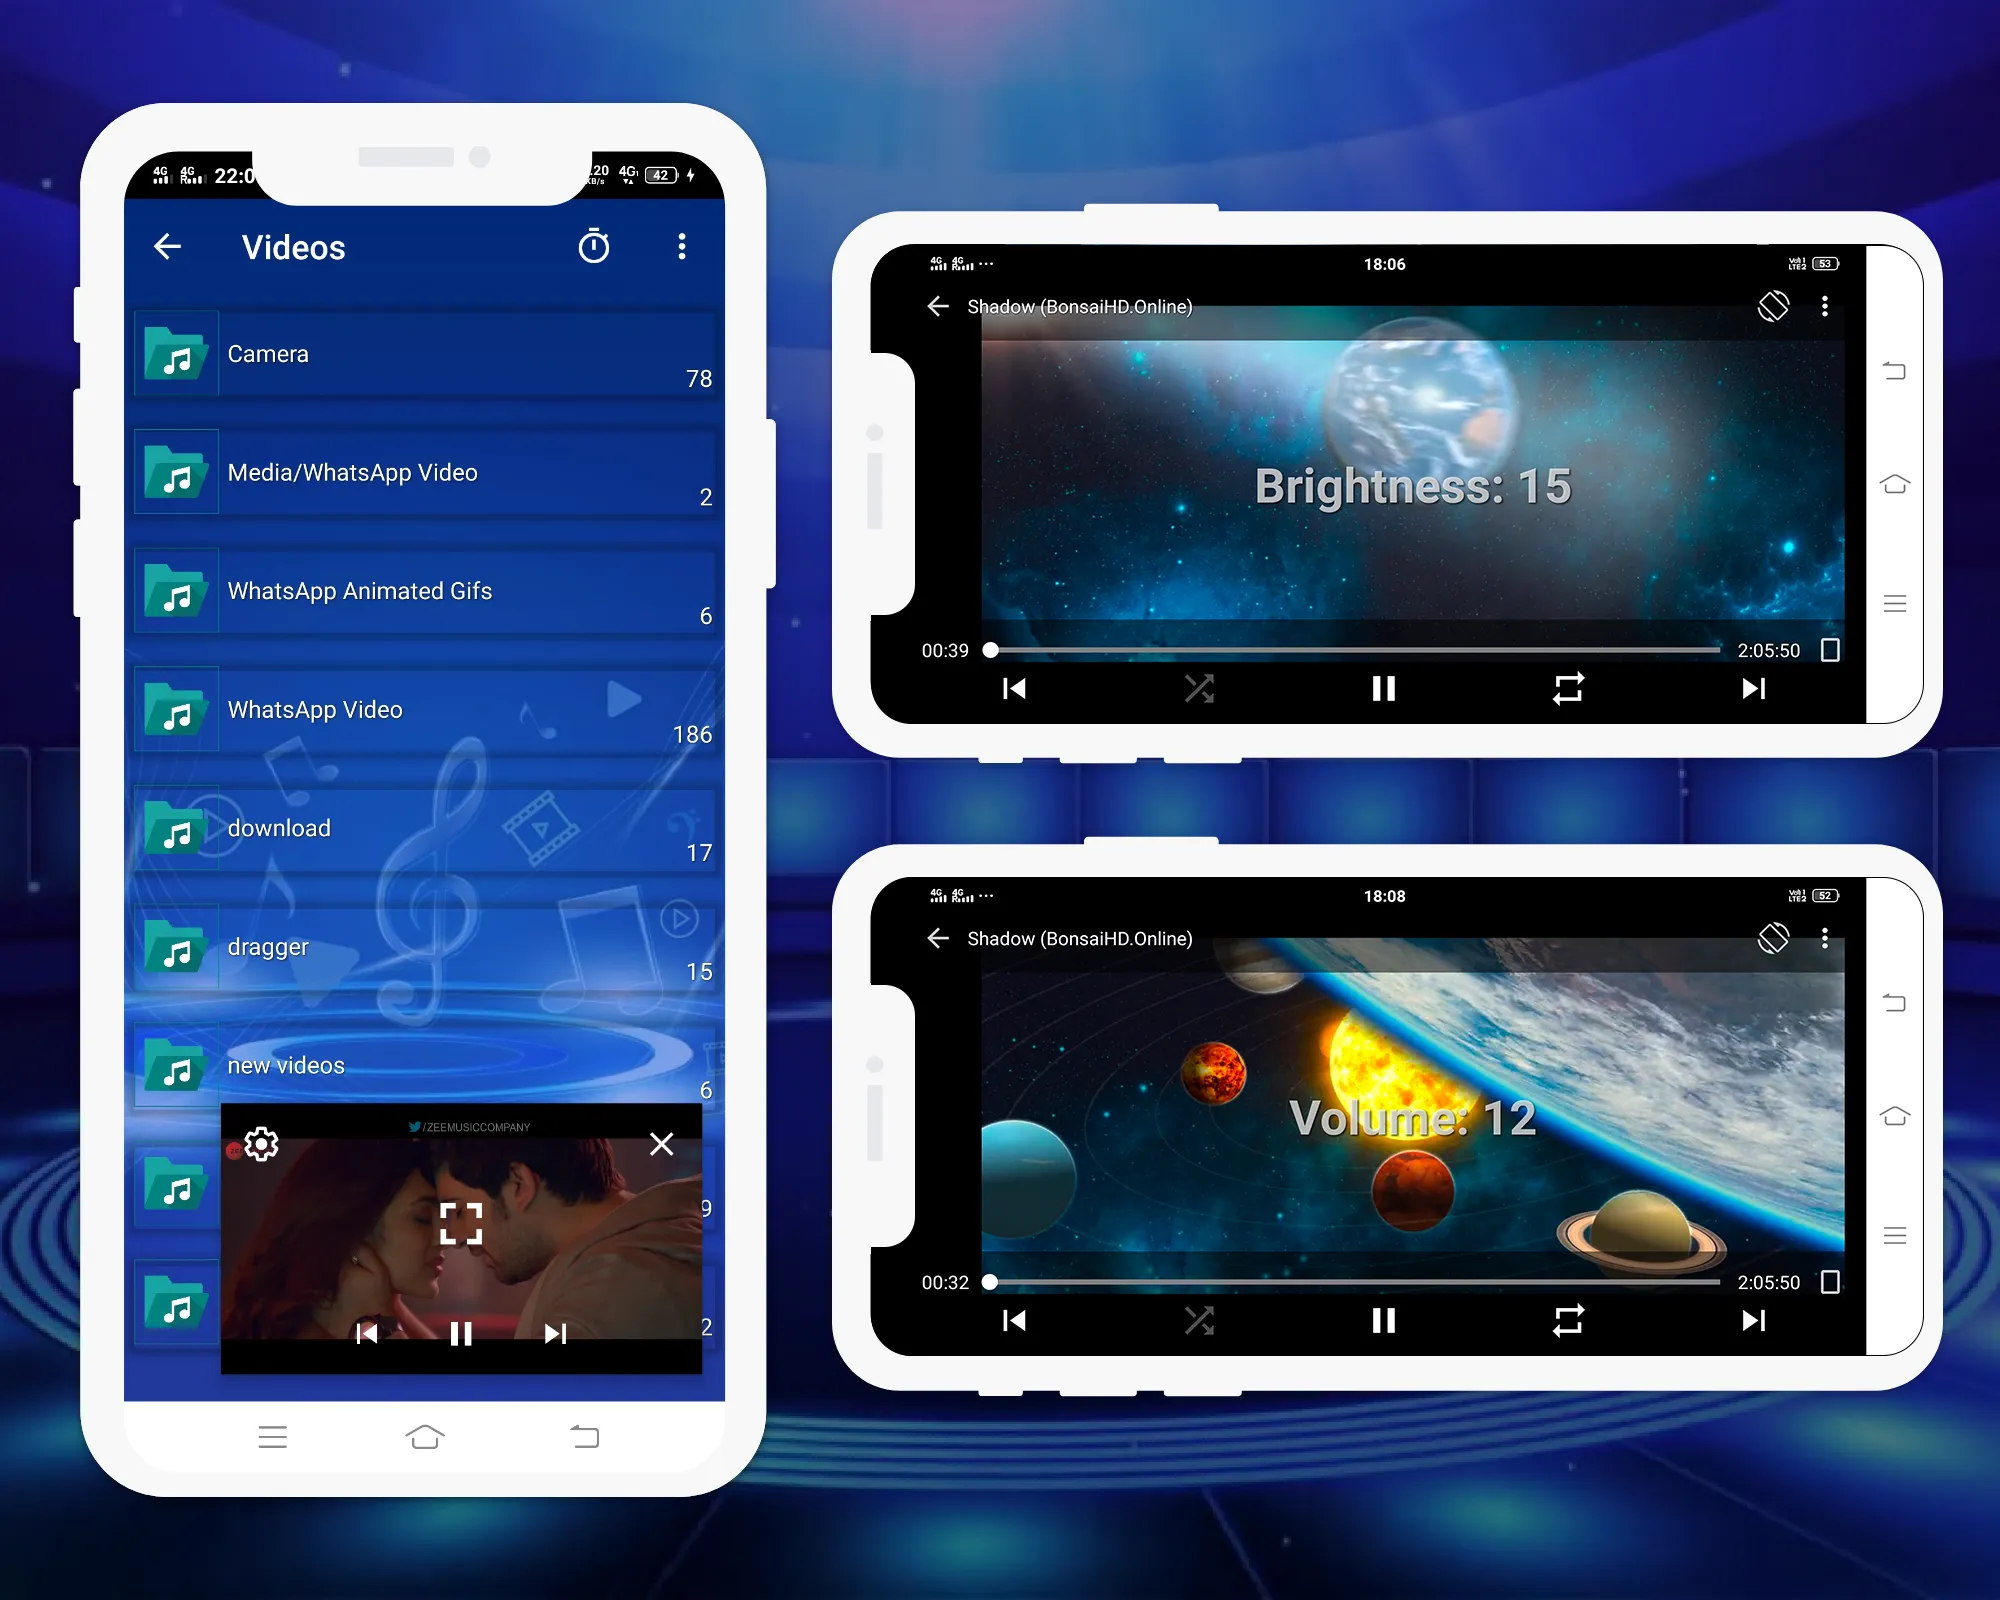Navigate back from Videos screen
This screenshot has width=2000, height=1600.
pos(168,247)
